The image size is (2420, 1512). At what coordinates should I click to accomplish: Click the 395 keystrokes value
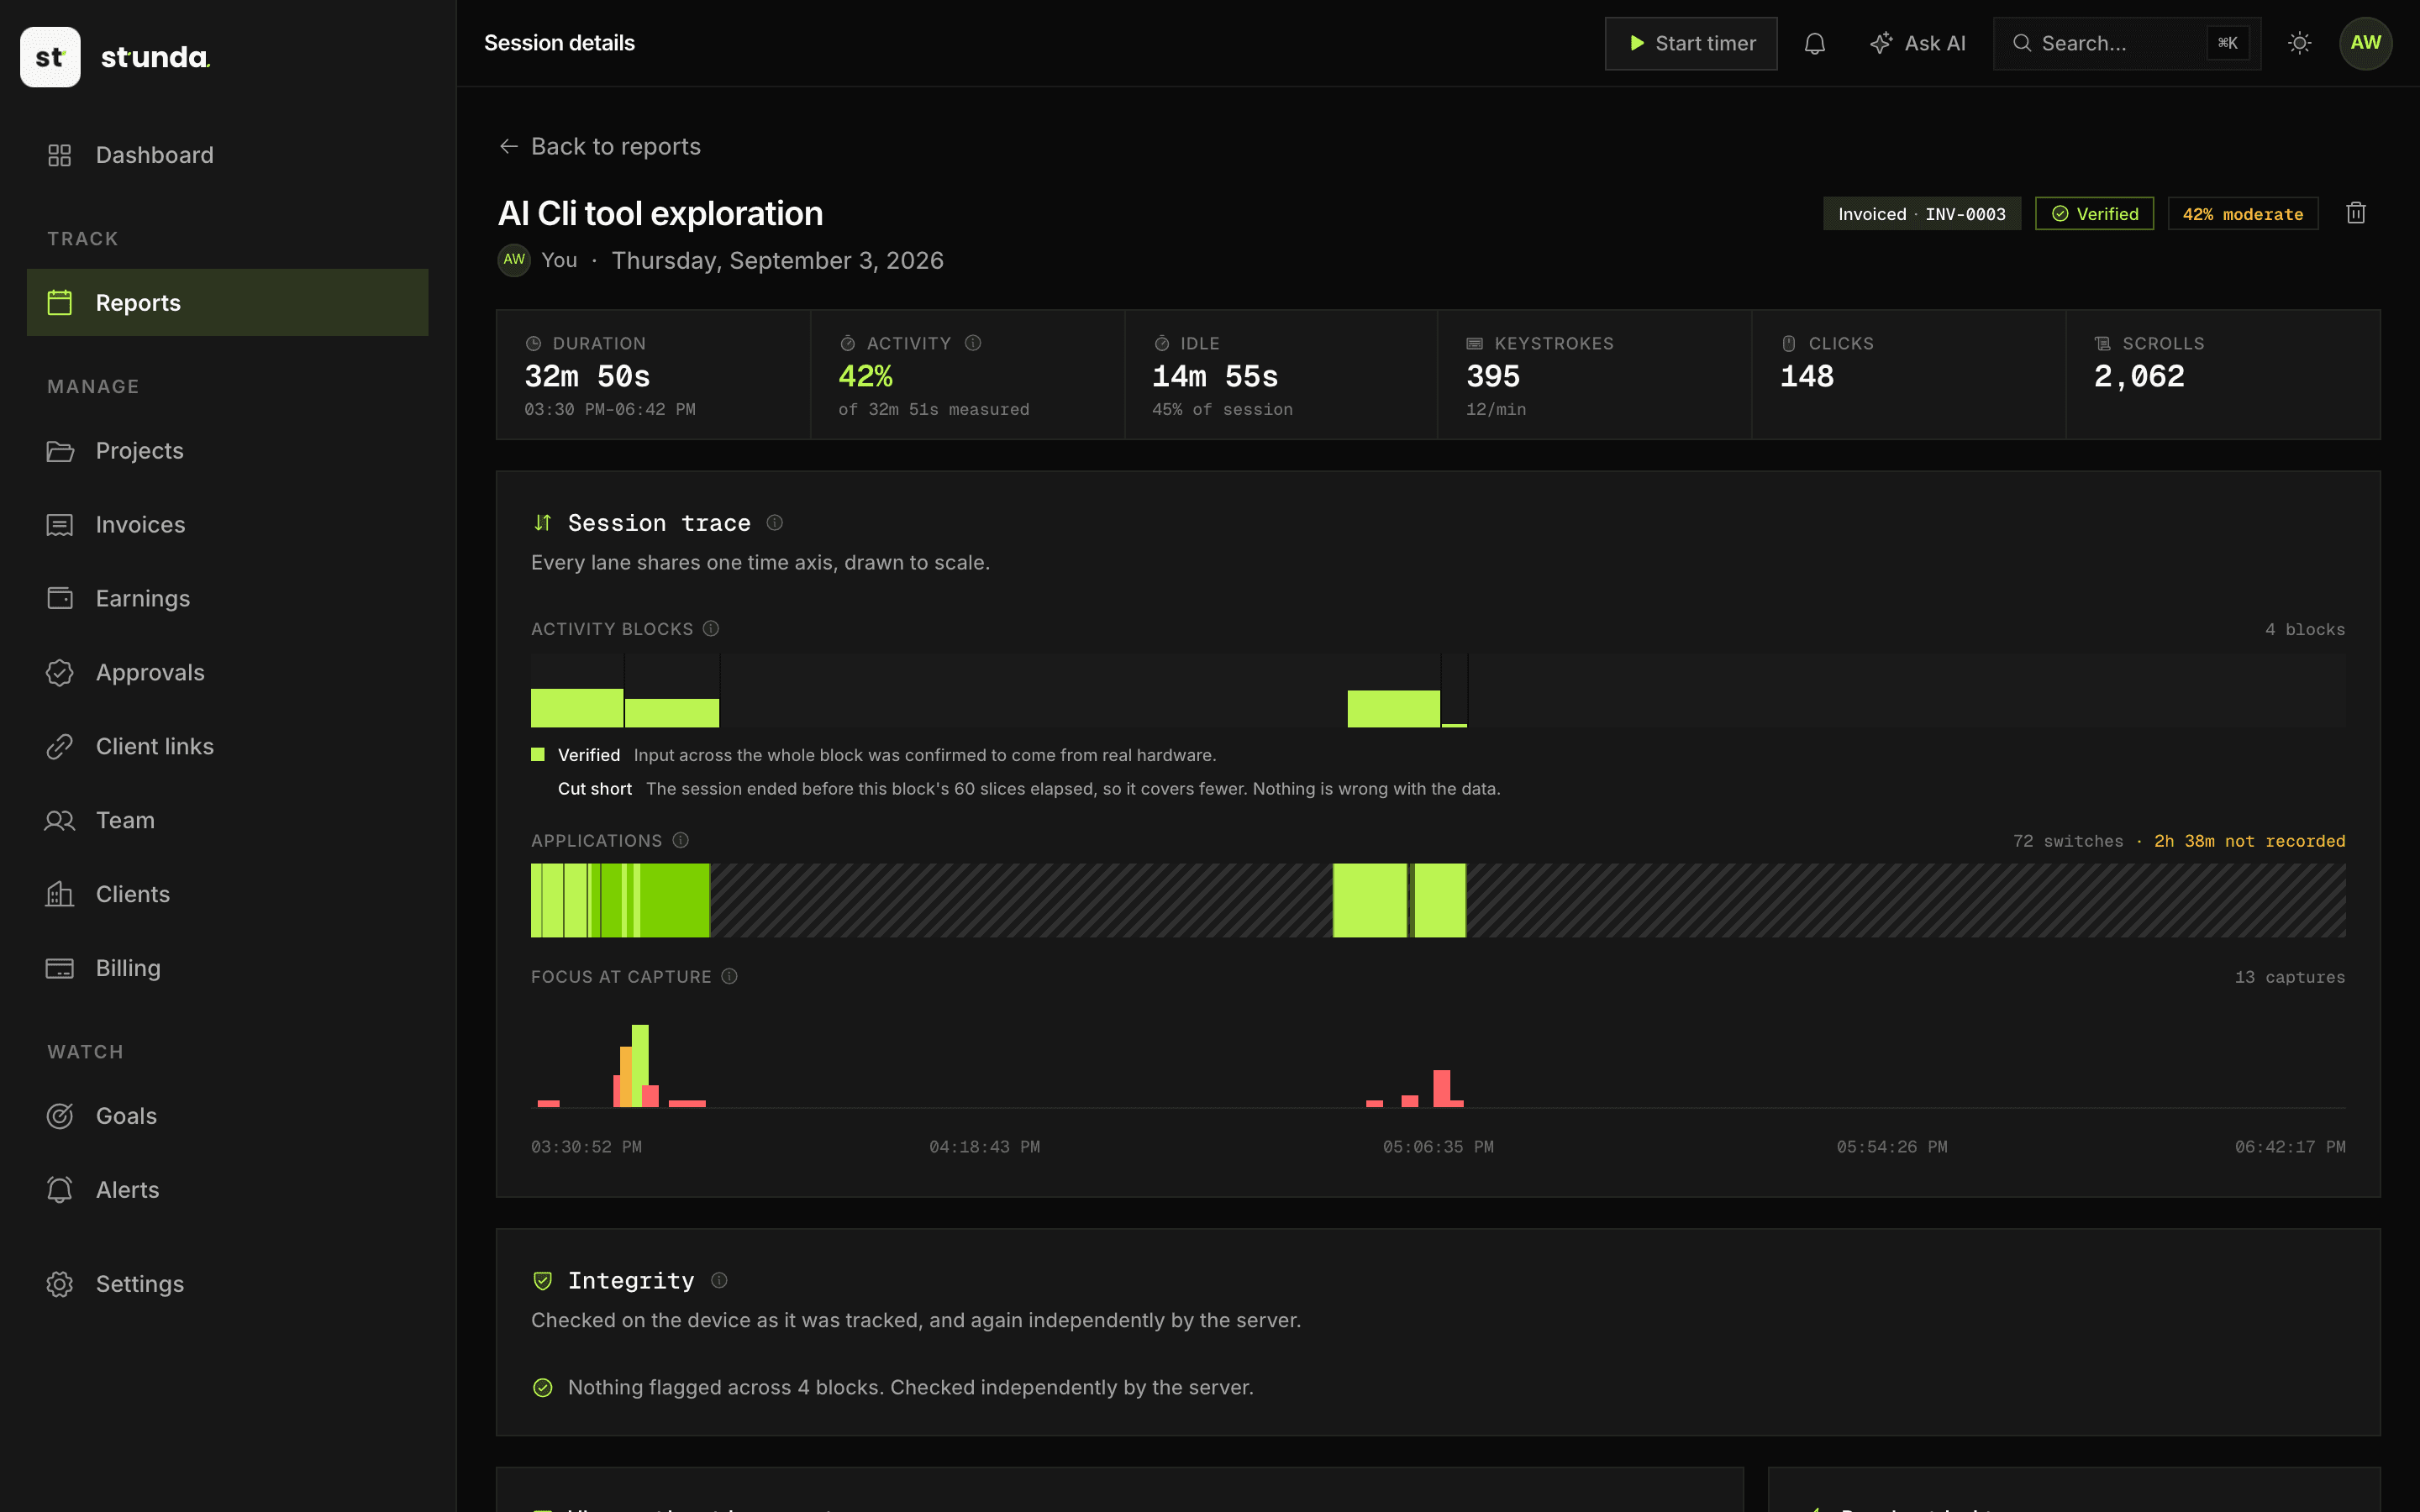(x=1492, y=376)
